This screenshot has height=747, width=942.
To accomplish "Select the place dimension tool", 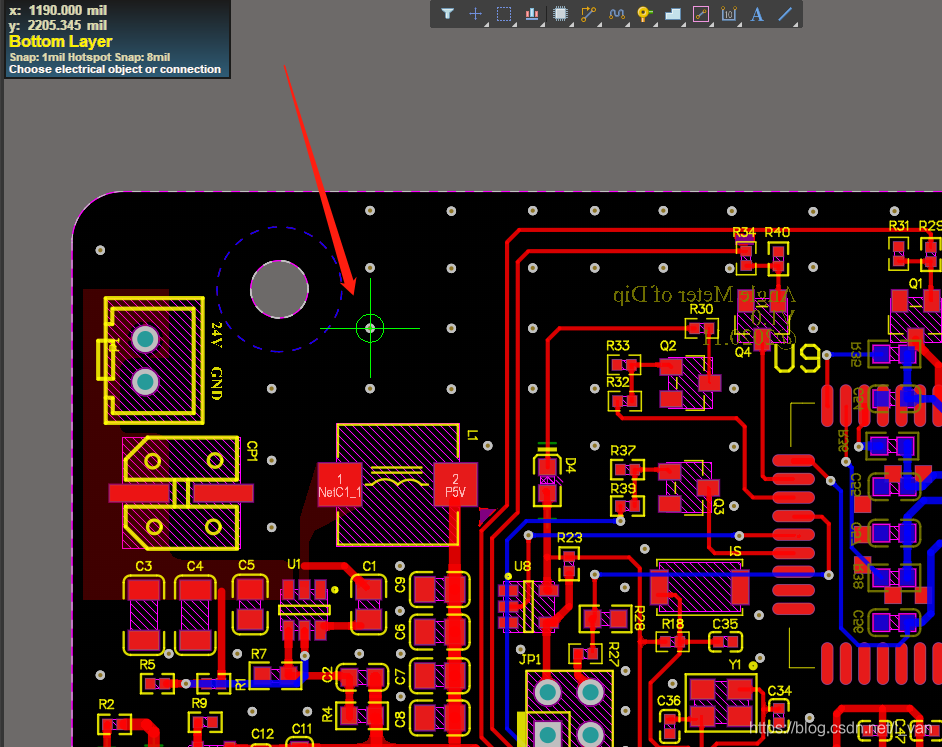I will 729,14.
